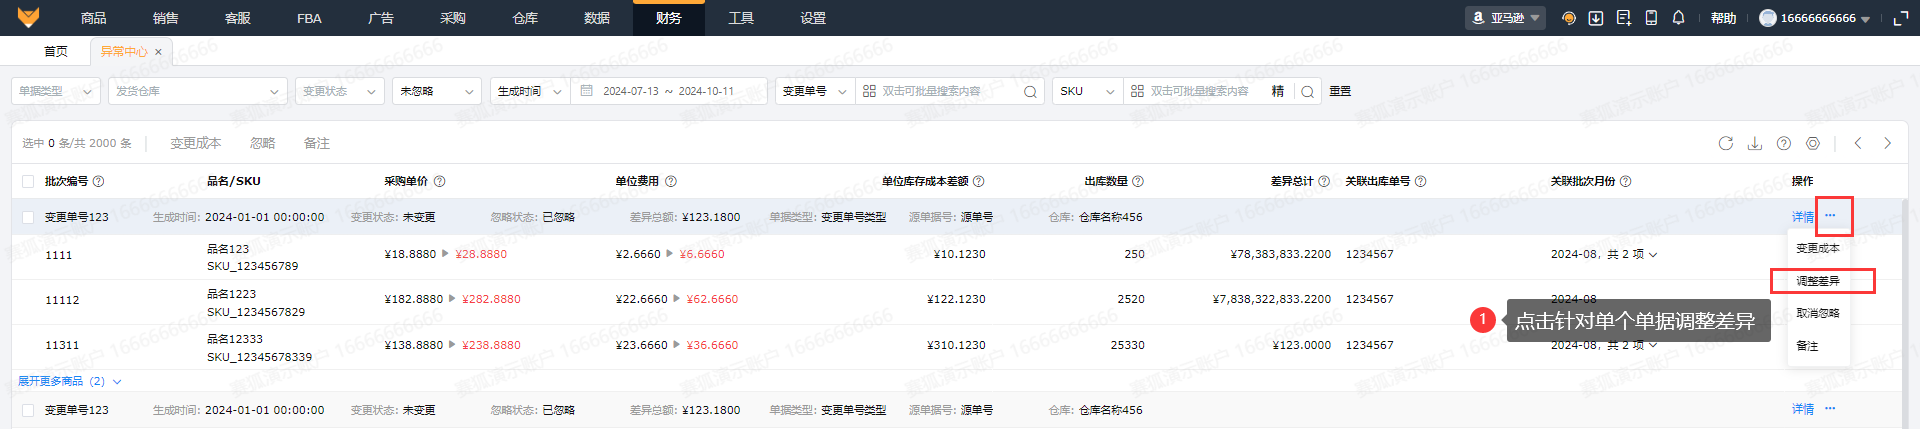Open the 财务 top menu

[669, 18]
